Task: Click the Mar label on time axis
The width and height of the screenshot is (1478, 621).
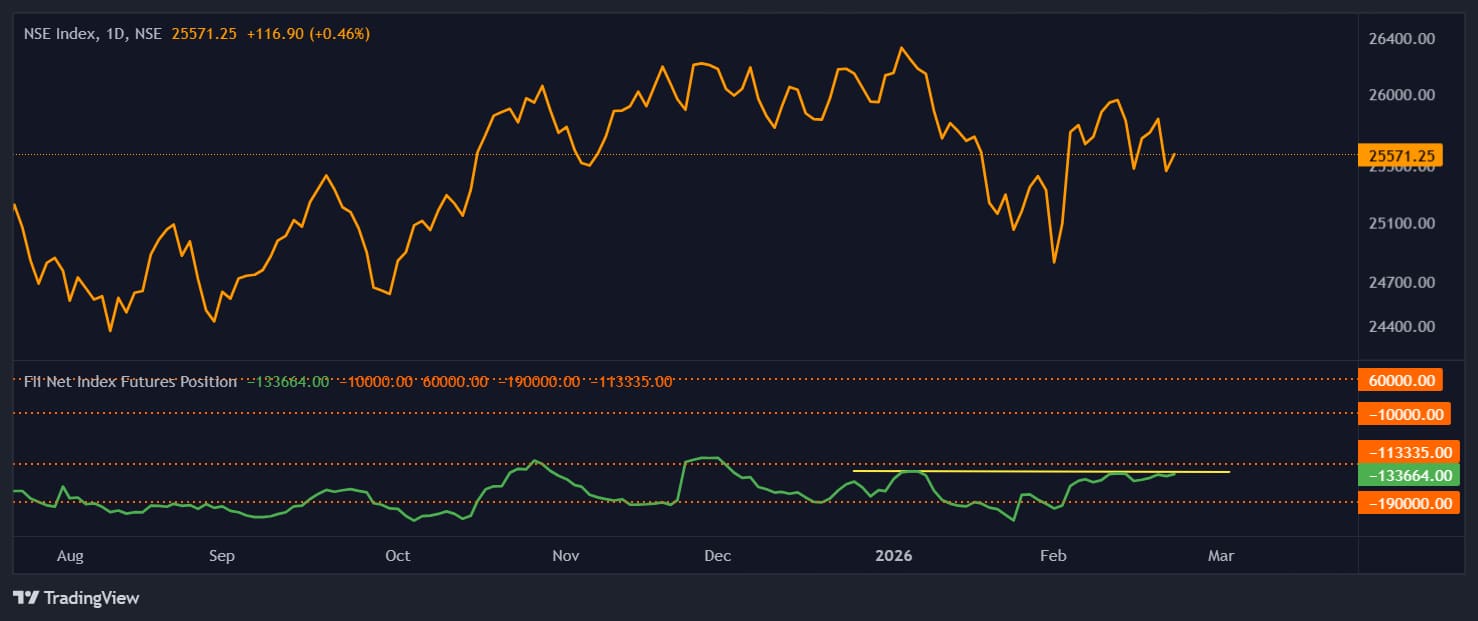Action: click(x=1221, y=556)
